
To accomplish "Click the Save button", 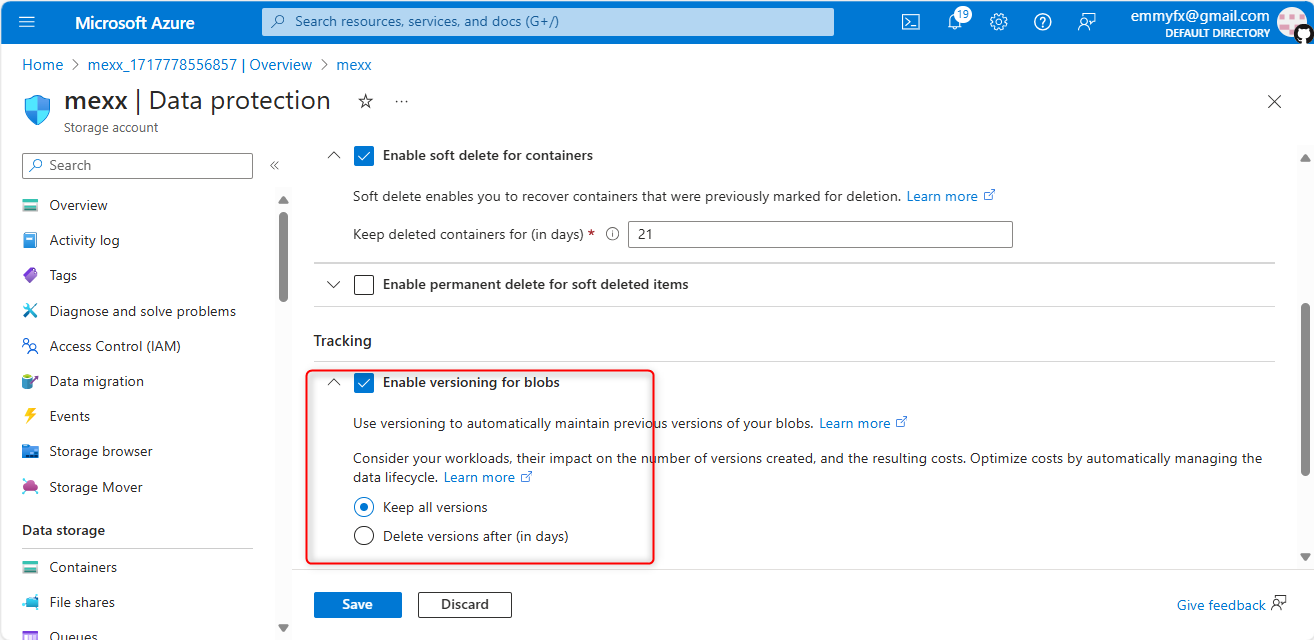I will (357, 604).
